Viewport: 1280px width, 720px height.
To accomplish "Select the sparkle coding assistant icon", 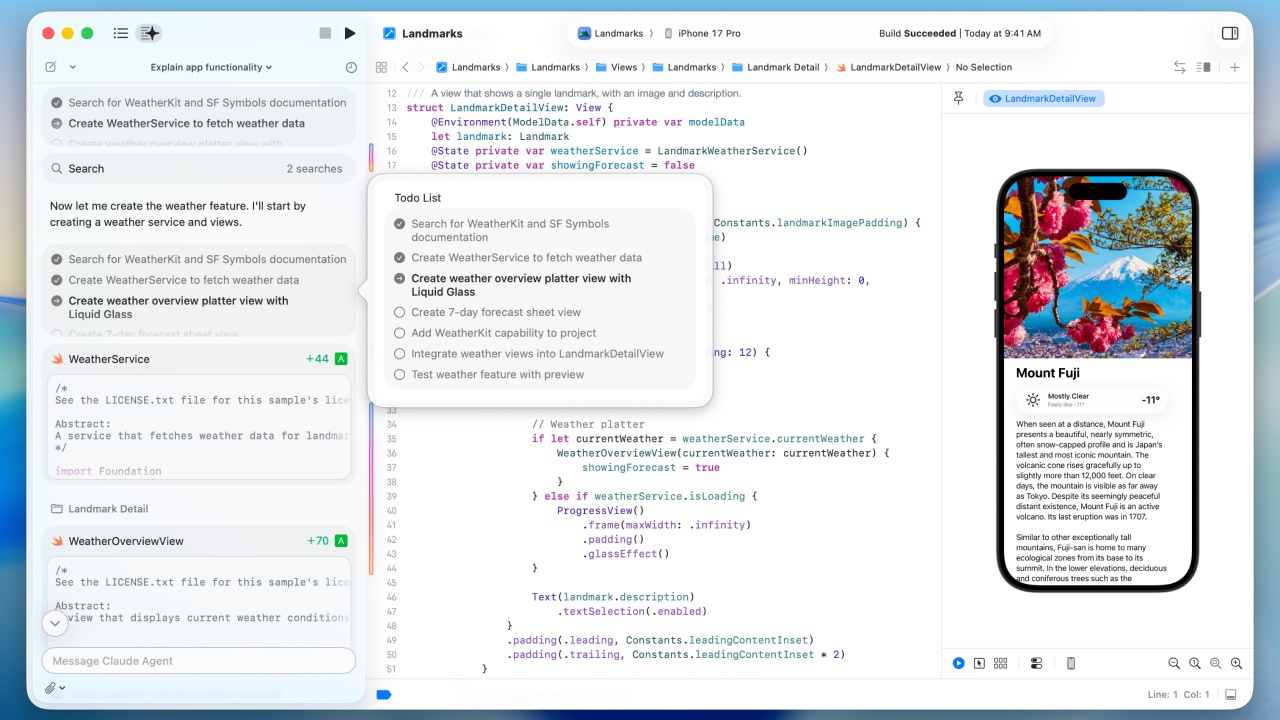I will click(x=150, y=33).
